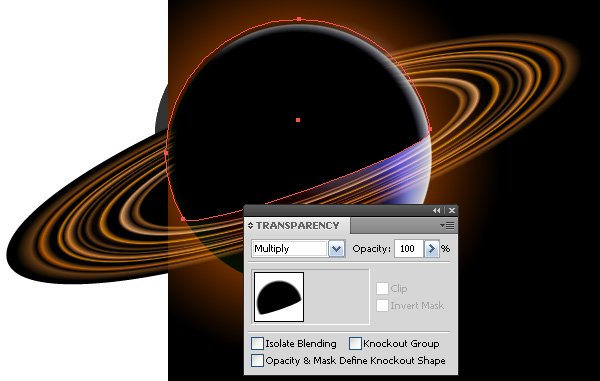Check Opacity & Mask Define Knockout Shape
This screenshot has height=381, width=600.
(x=257, y=360)
